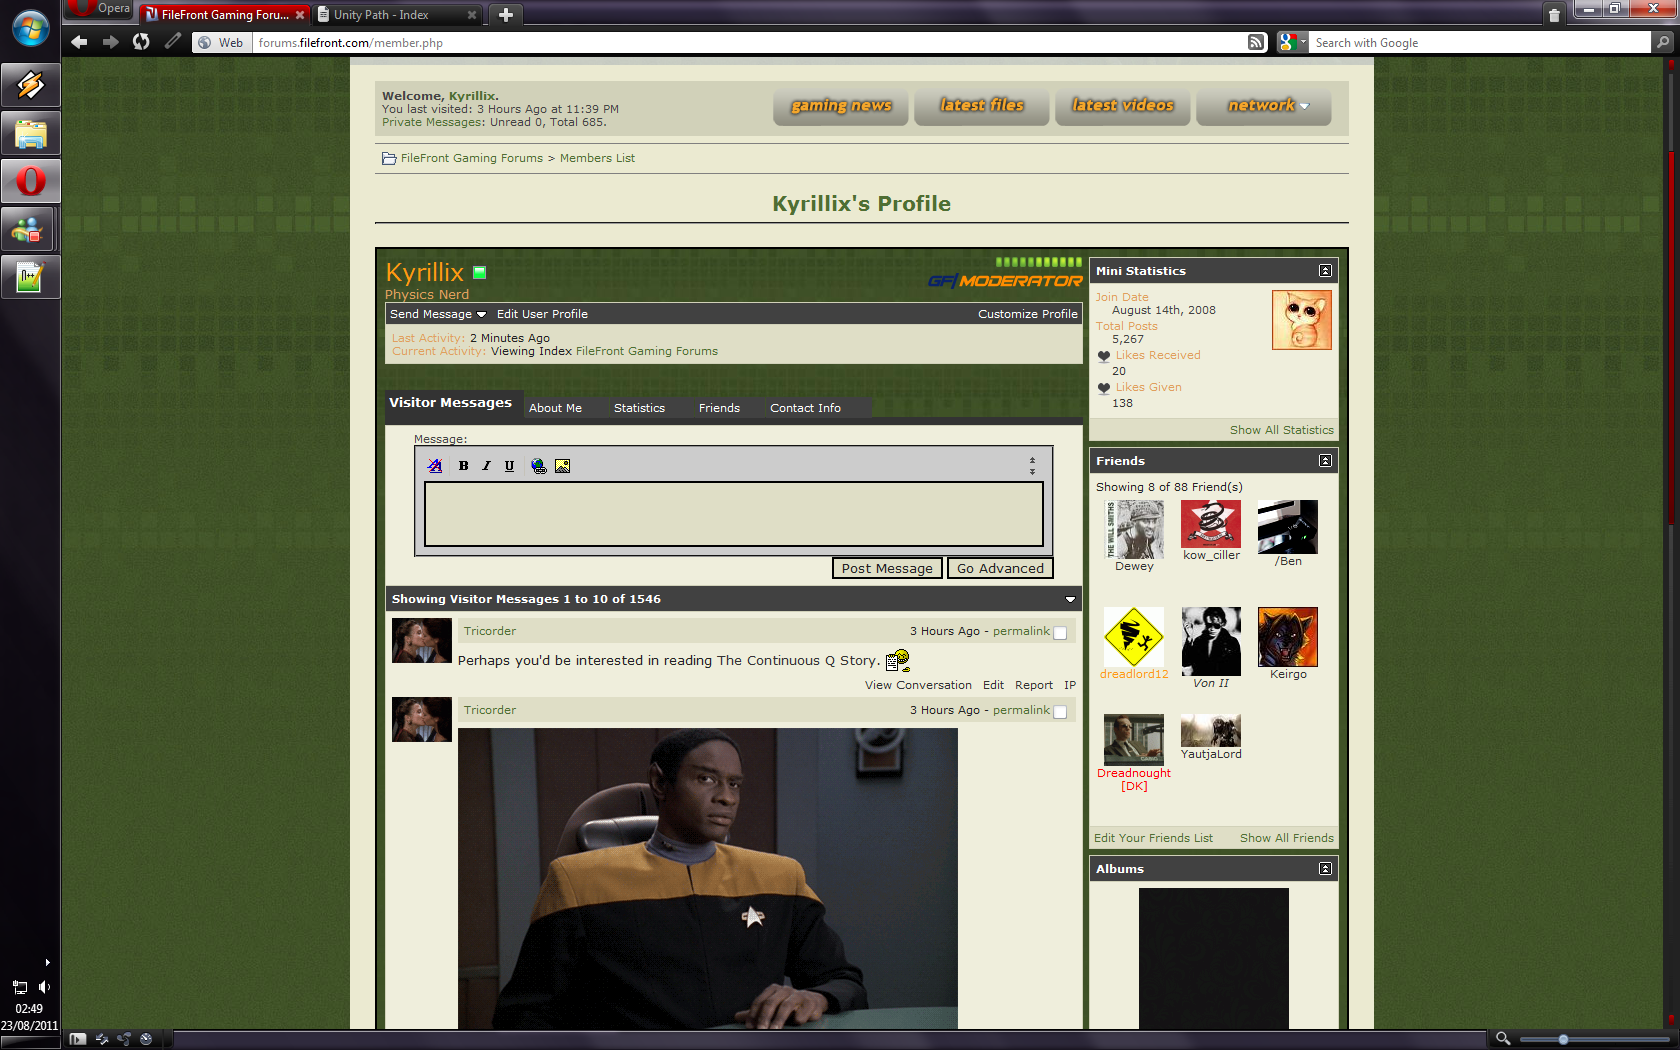Click Customize Profile
1680x1050 pixels.
coord(1027,314)
